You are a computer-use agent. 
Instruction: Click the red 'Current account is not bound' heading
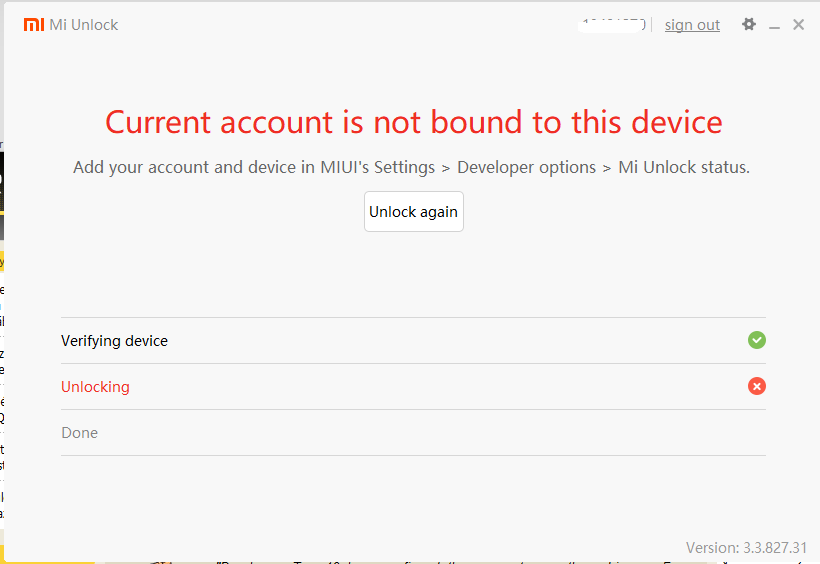coord(414,122)
